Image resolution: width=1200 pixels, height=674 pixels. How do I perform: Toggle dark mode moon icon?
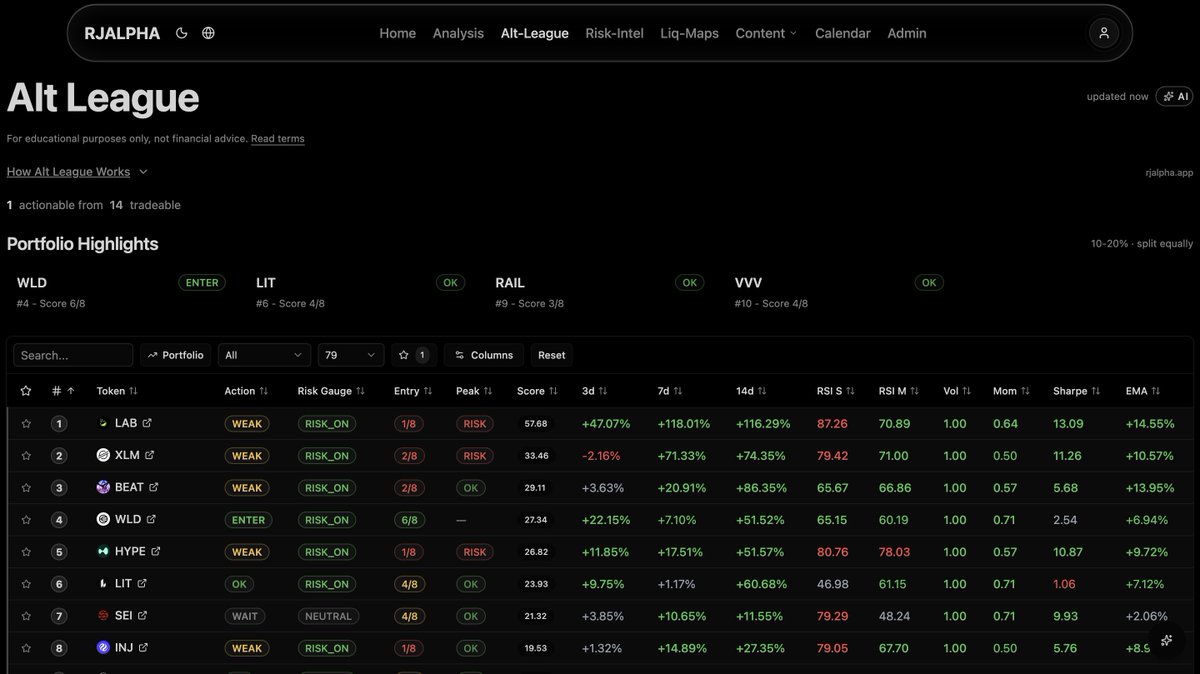click(x=181, y=33)
